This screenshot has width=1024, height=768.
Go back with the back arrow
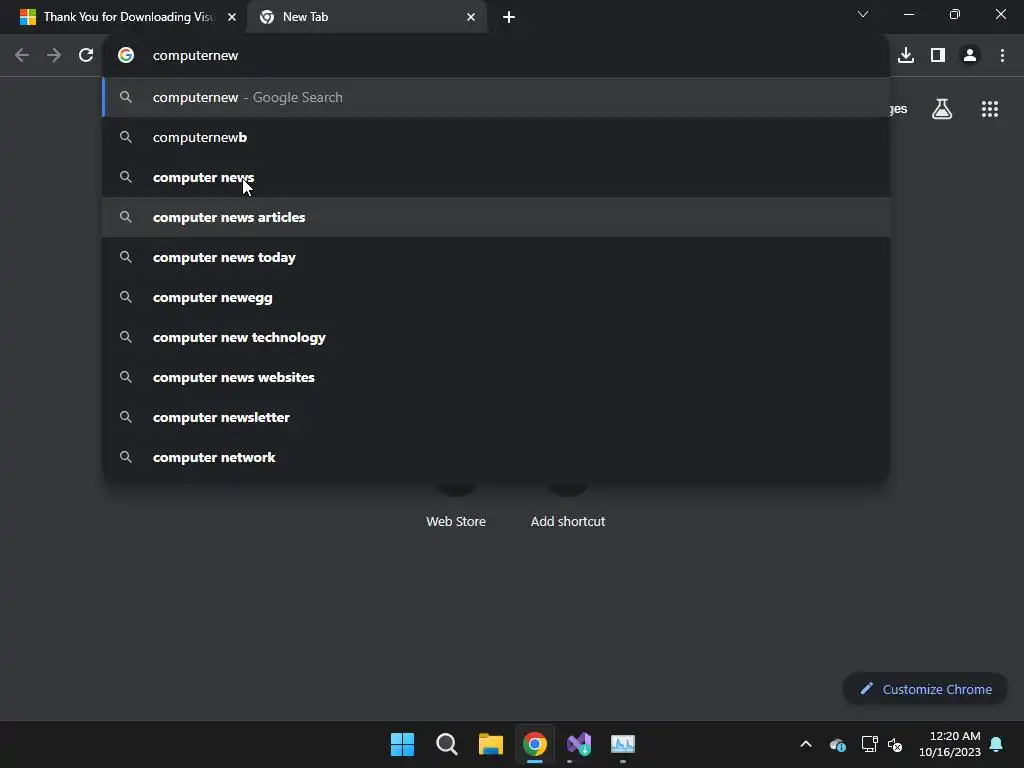[x=22, y=56]
